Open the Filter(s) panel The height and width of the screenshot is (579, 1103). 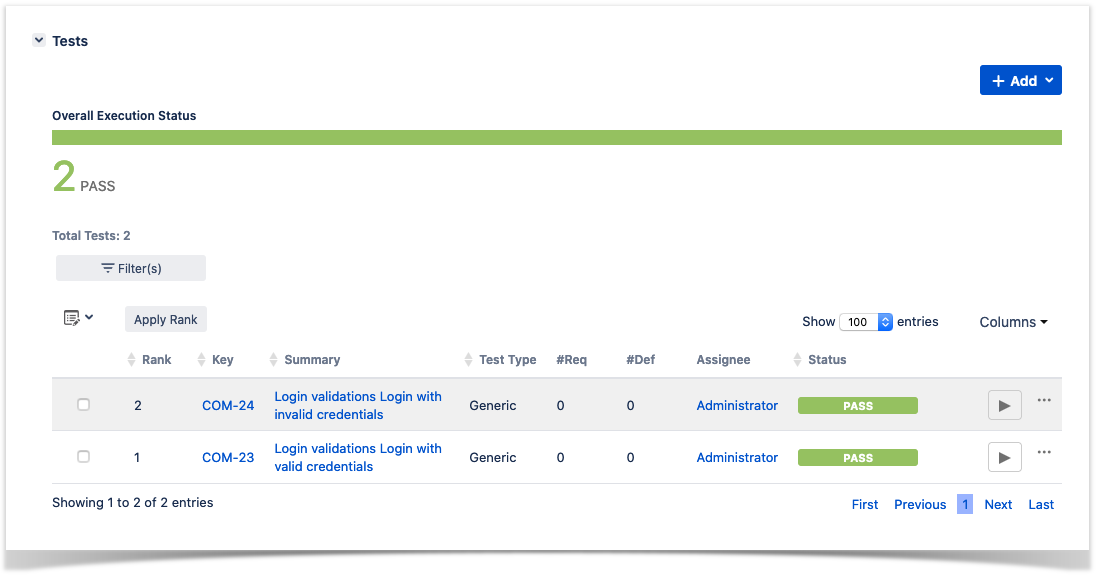131,268
